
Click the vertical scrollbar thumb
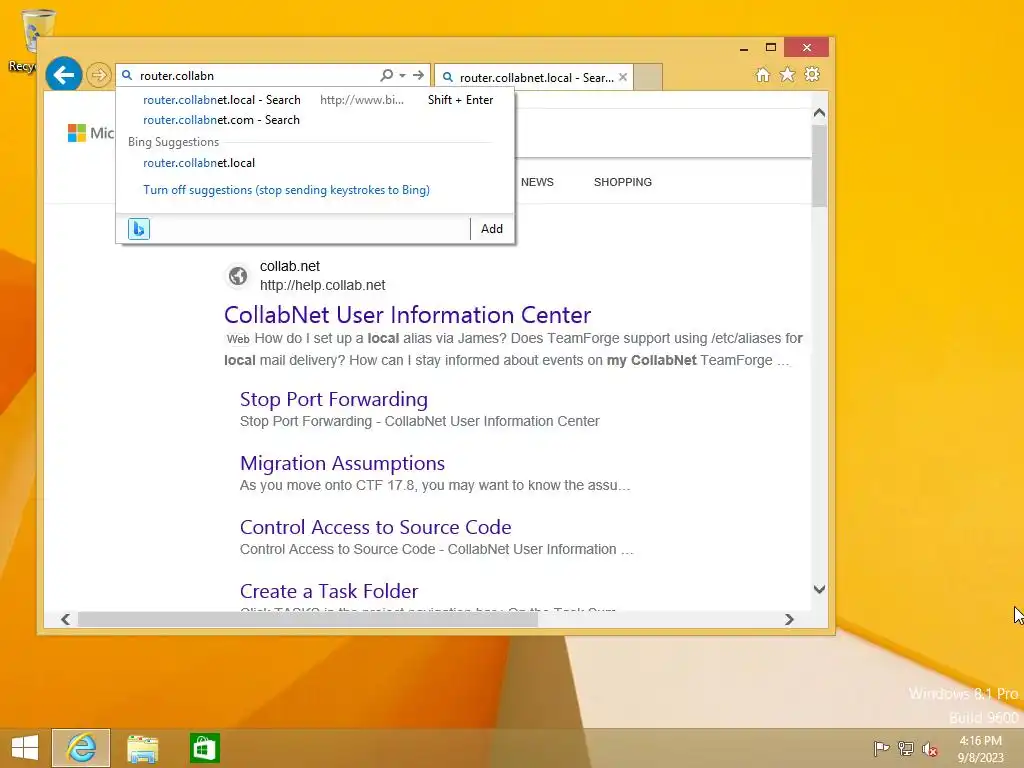click(819, 166)
